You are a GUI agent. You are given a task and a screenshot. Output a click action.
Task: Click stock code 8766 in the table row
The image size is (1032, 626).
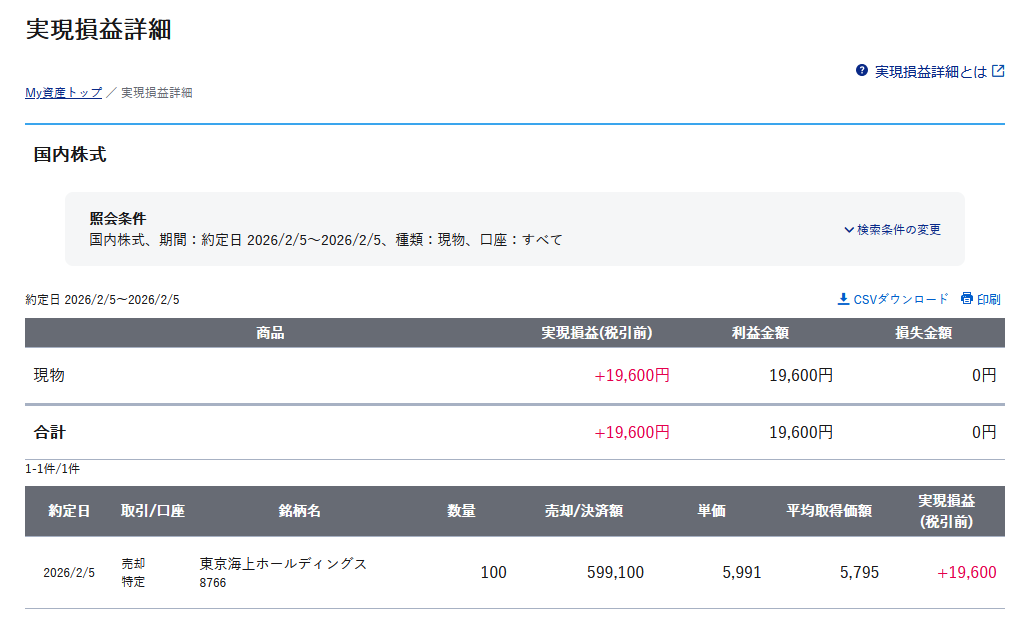213,583
